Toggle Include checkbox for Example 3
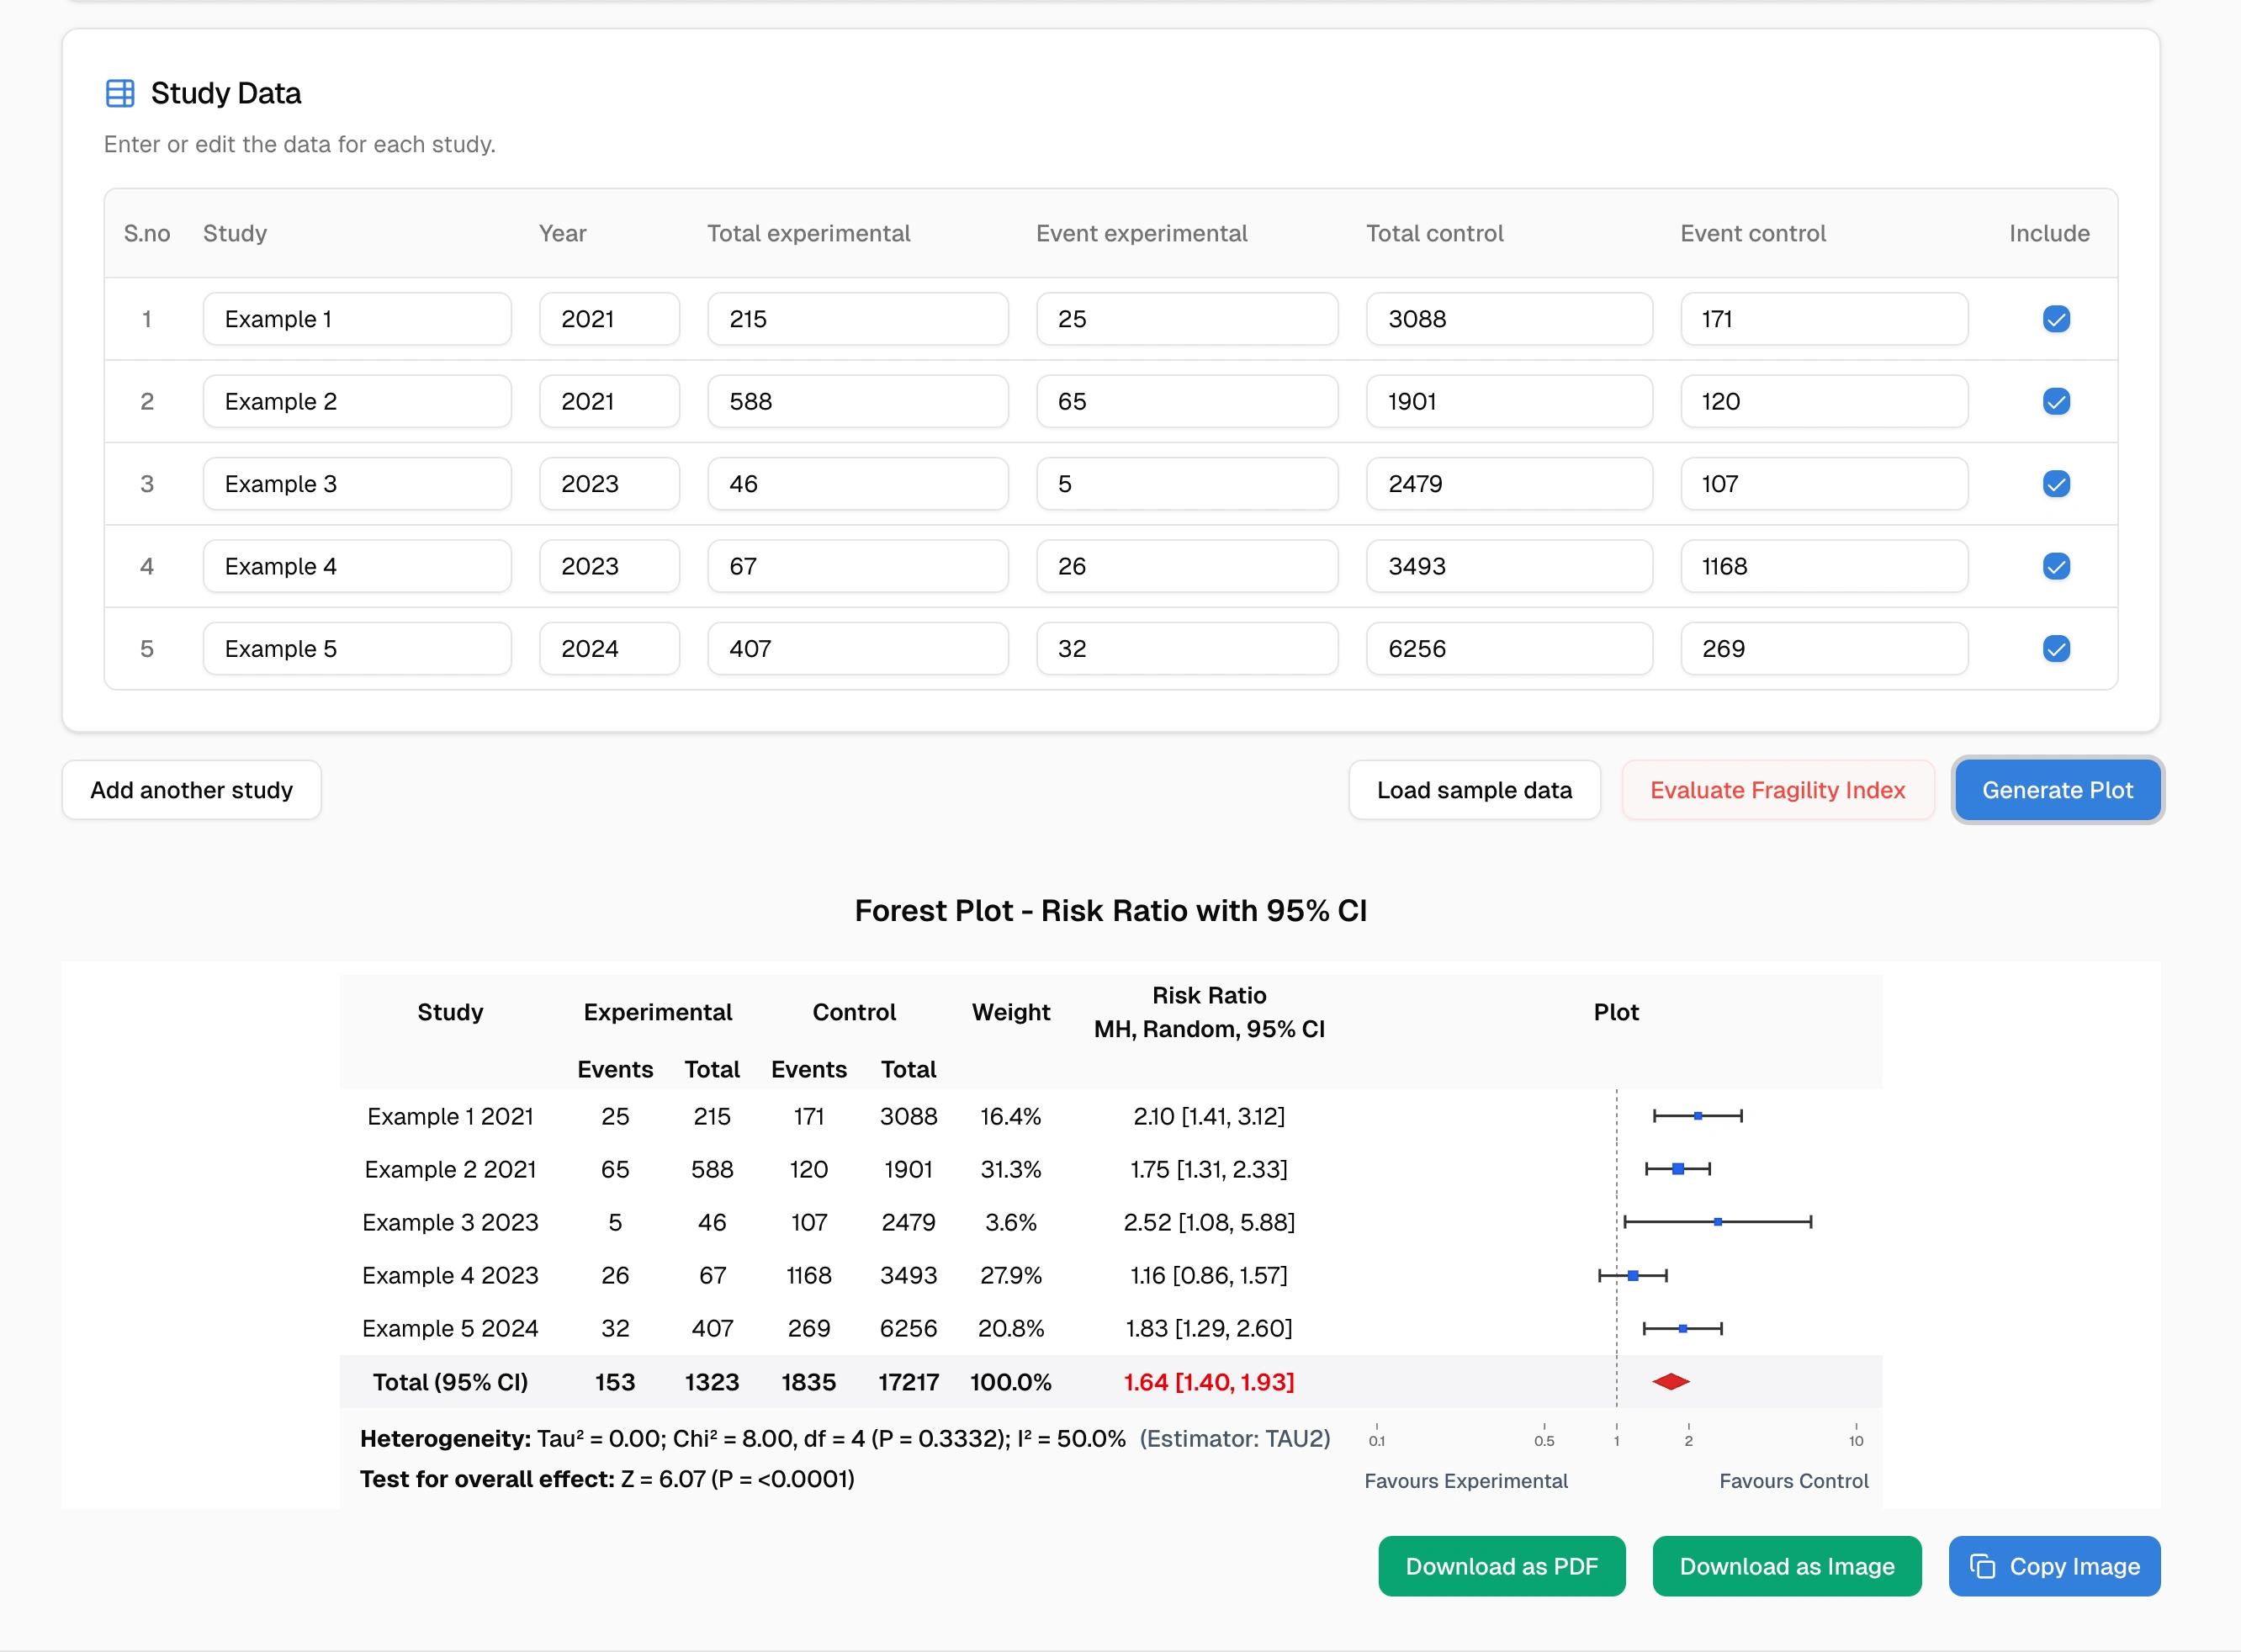The width and height of the screenshot is (2241, 1652). pos(2056,484)
